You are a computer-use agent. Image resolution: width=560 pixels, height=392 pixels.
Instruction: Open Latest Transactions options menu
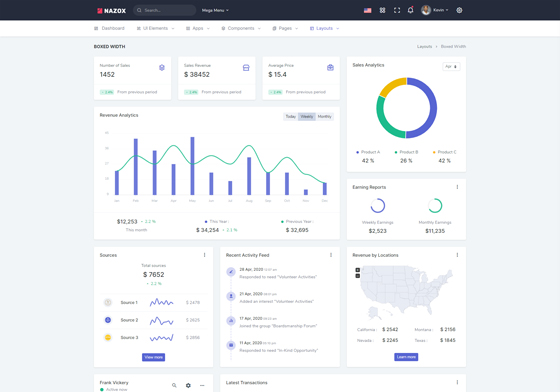(x=457, y=382)
